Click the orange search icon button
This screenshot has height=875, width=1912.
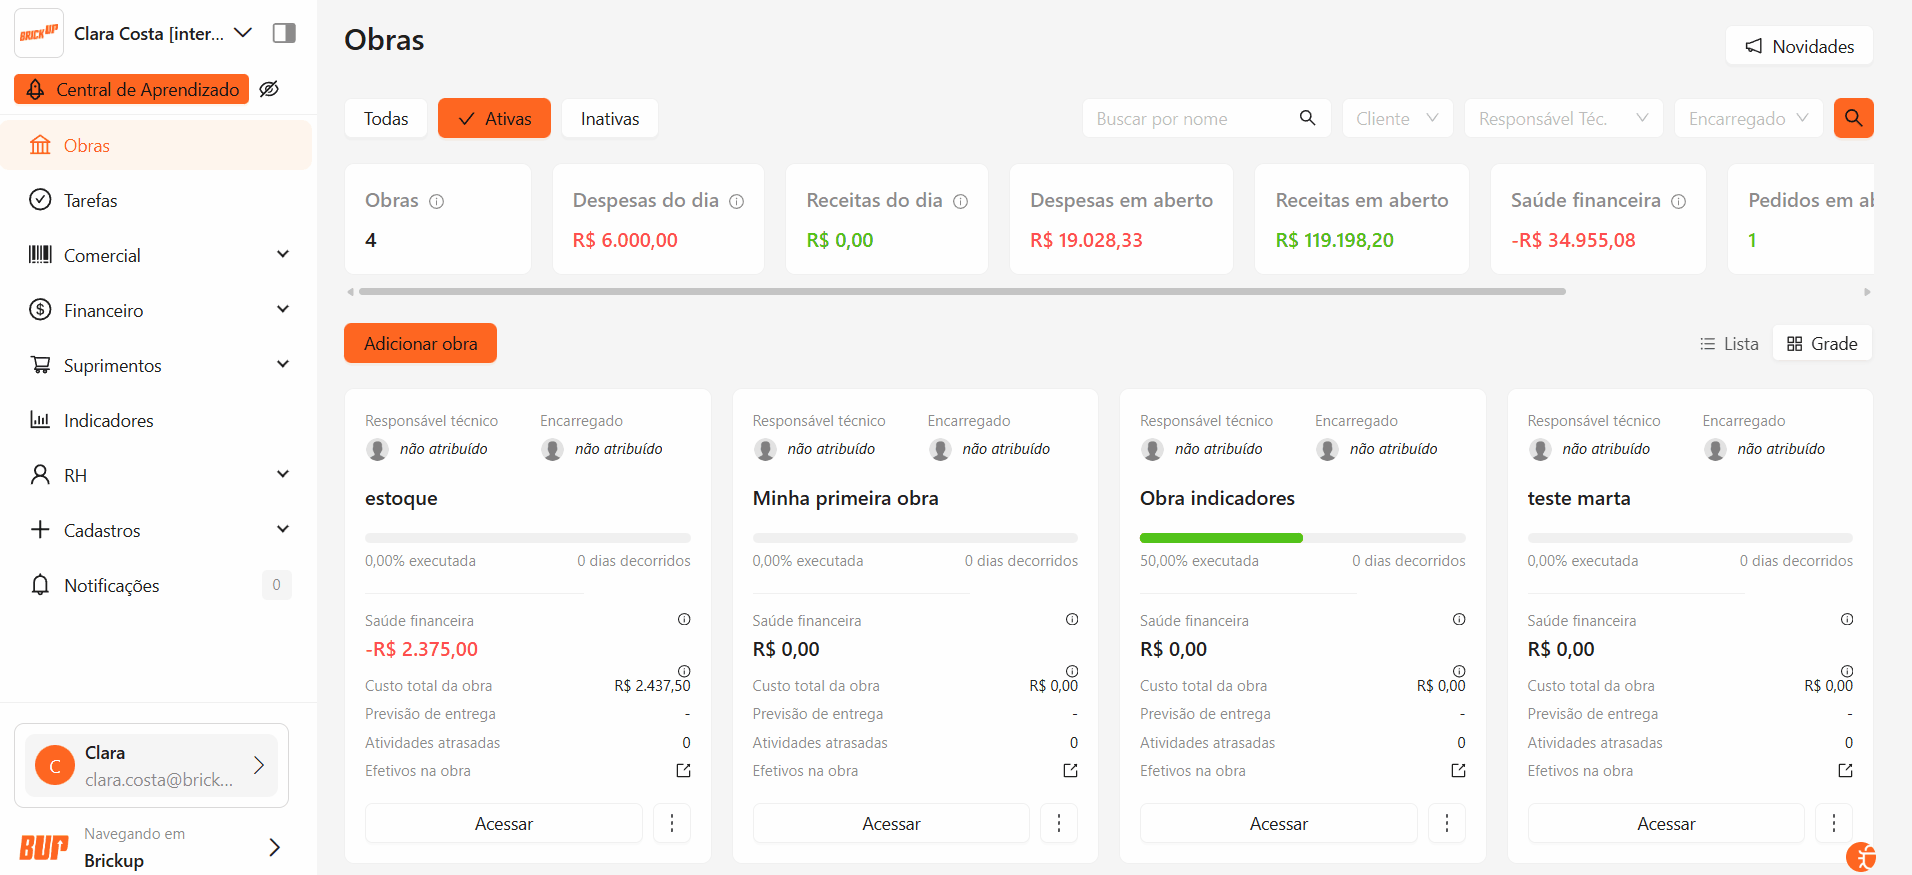pos(1853,118)
